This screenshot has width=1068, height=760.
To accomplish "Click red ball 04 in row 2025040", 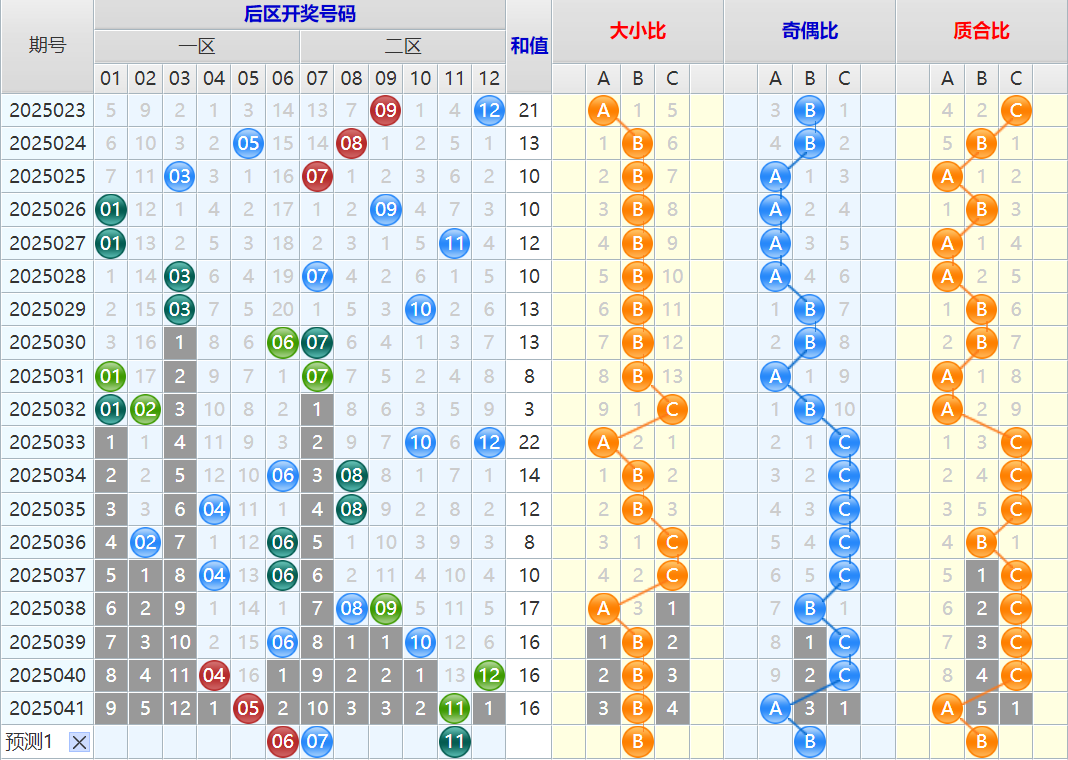I will [x=214, y=675].
